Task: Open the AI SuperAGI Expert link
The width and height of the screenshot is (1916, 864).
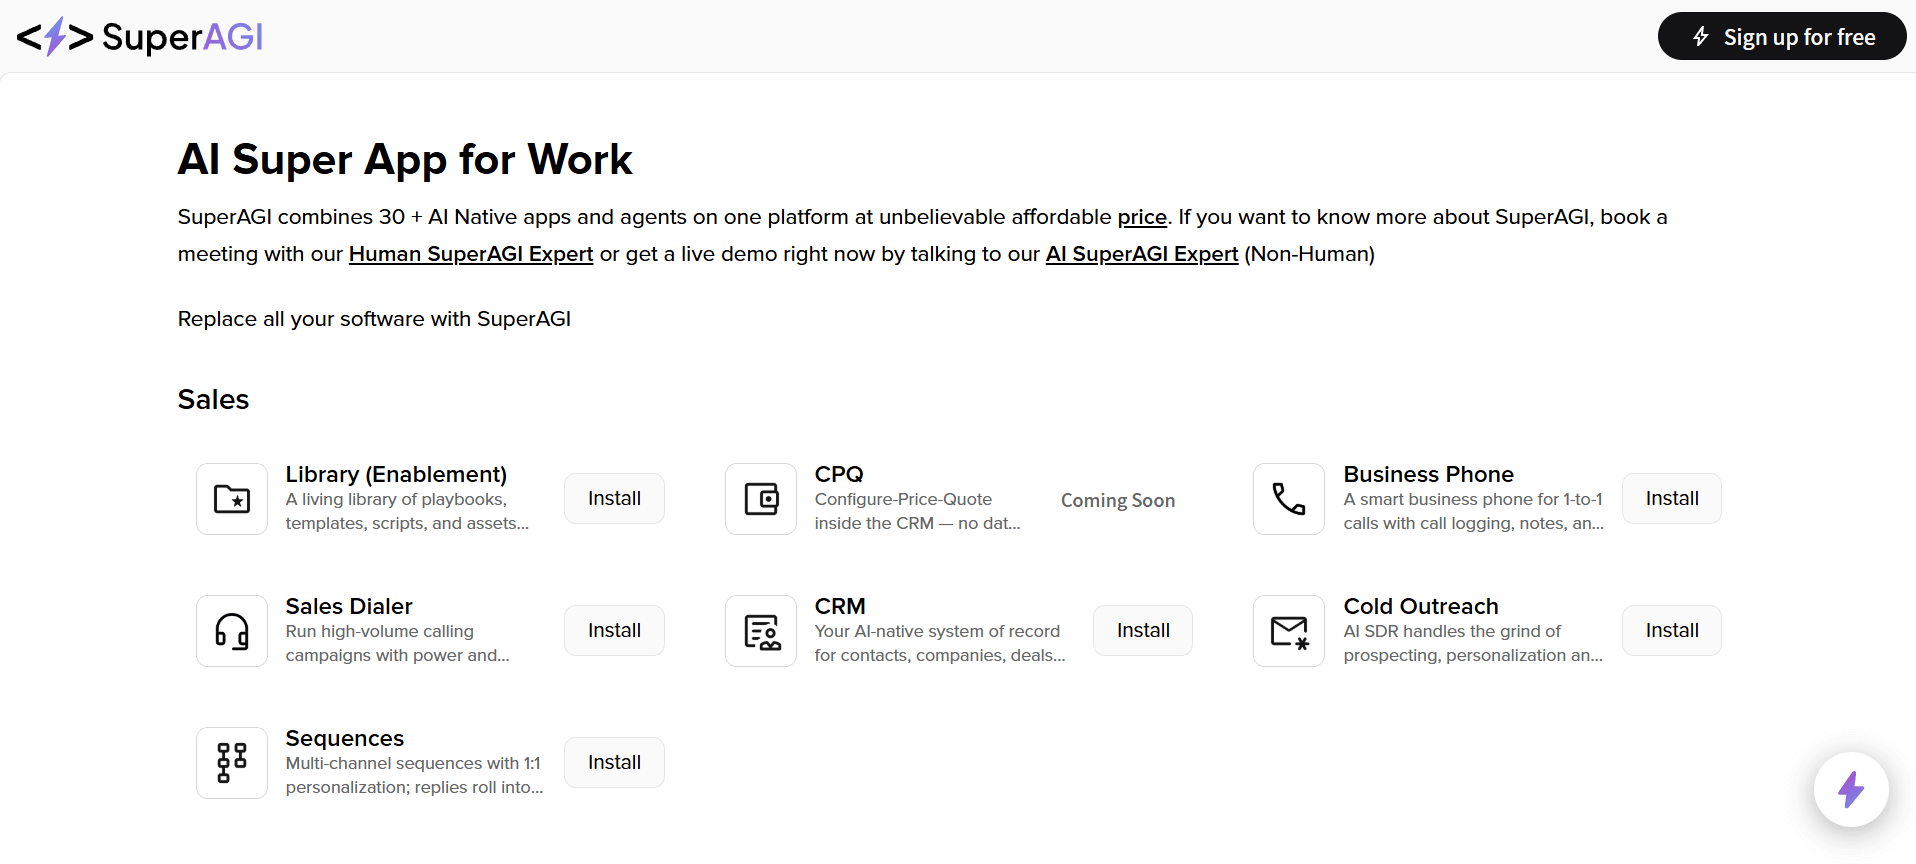Action: pos(1141,254)
